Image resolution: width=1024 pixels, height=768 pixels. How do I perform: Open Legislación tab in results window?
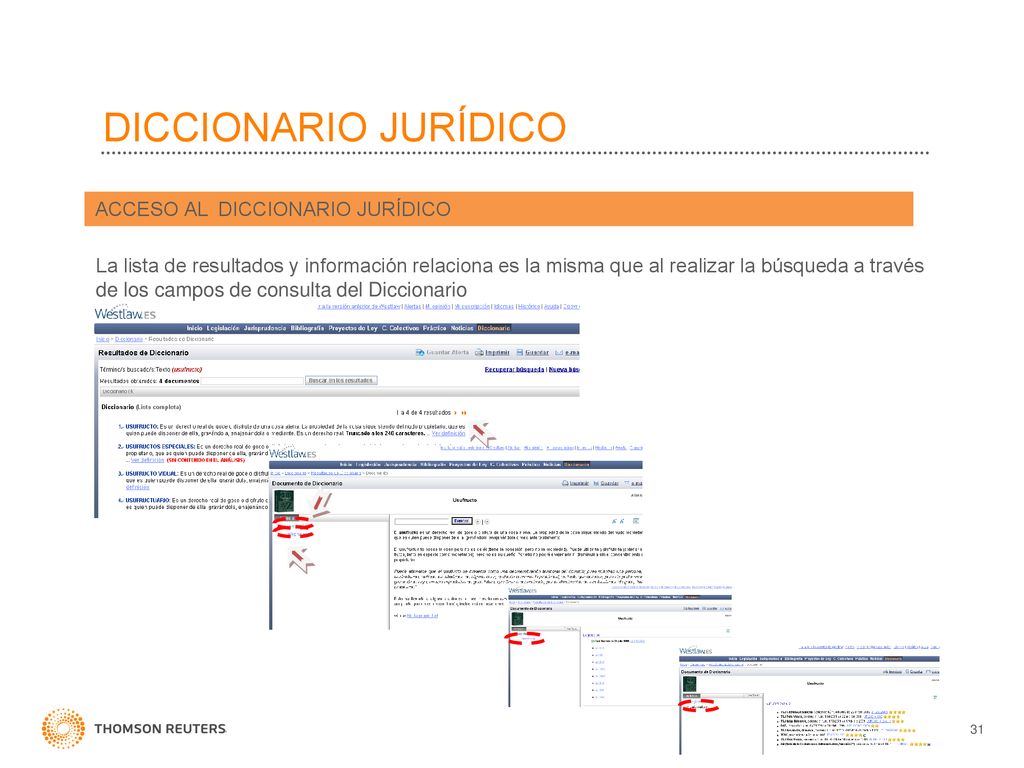click(223, 328)
